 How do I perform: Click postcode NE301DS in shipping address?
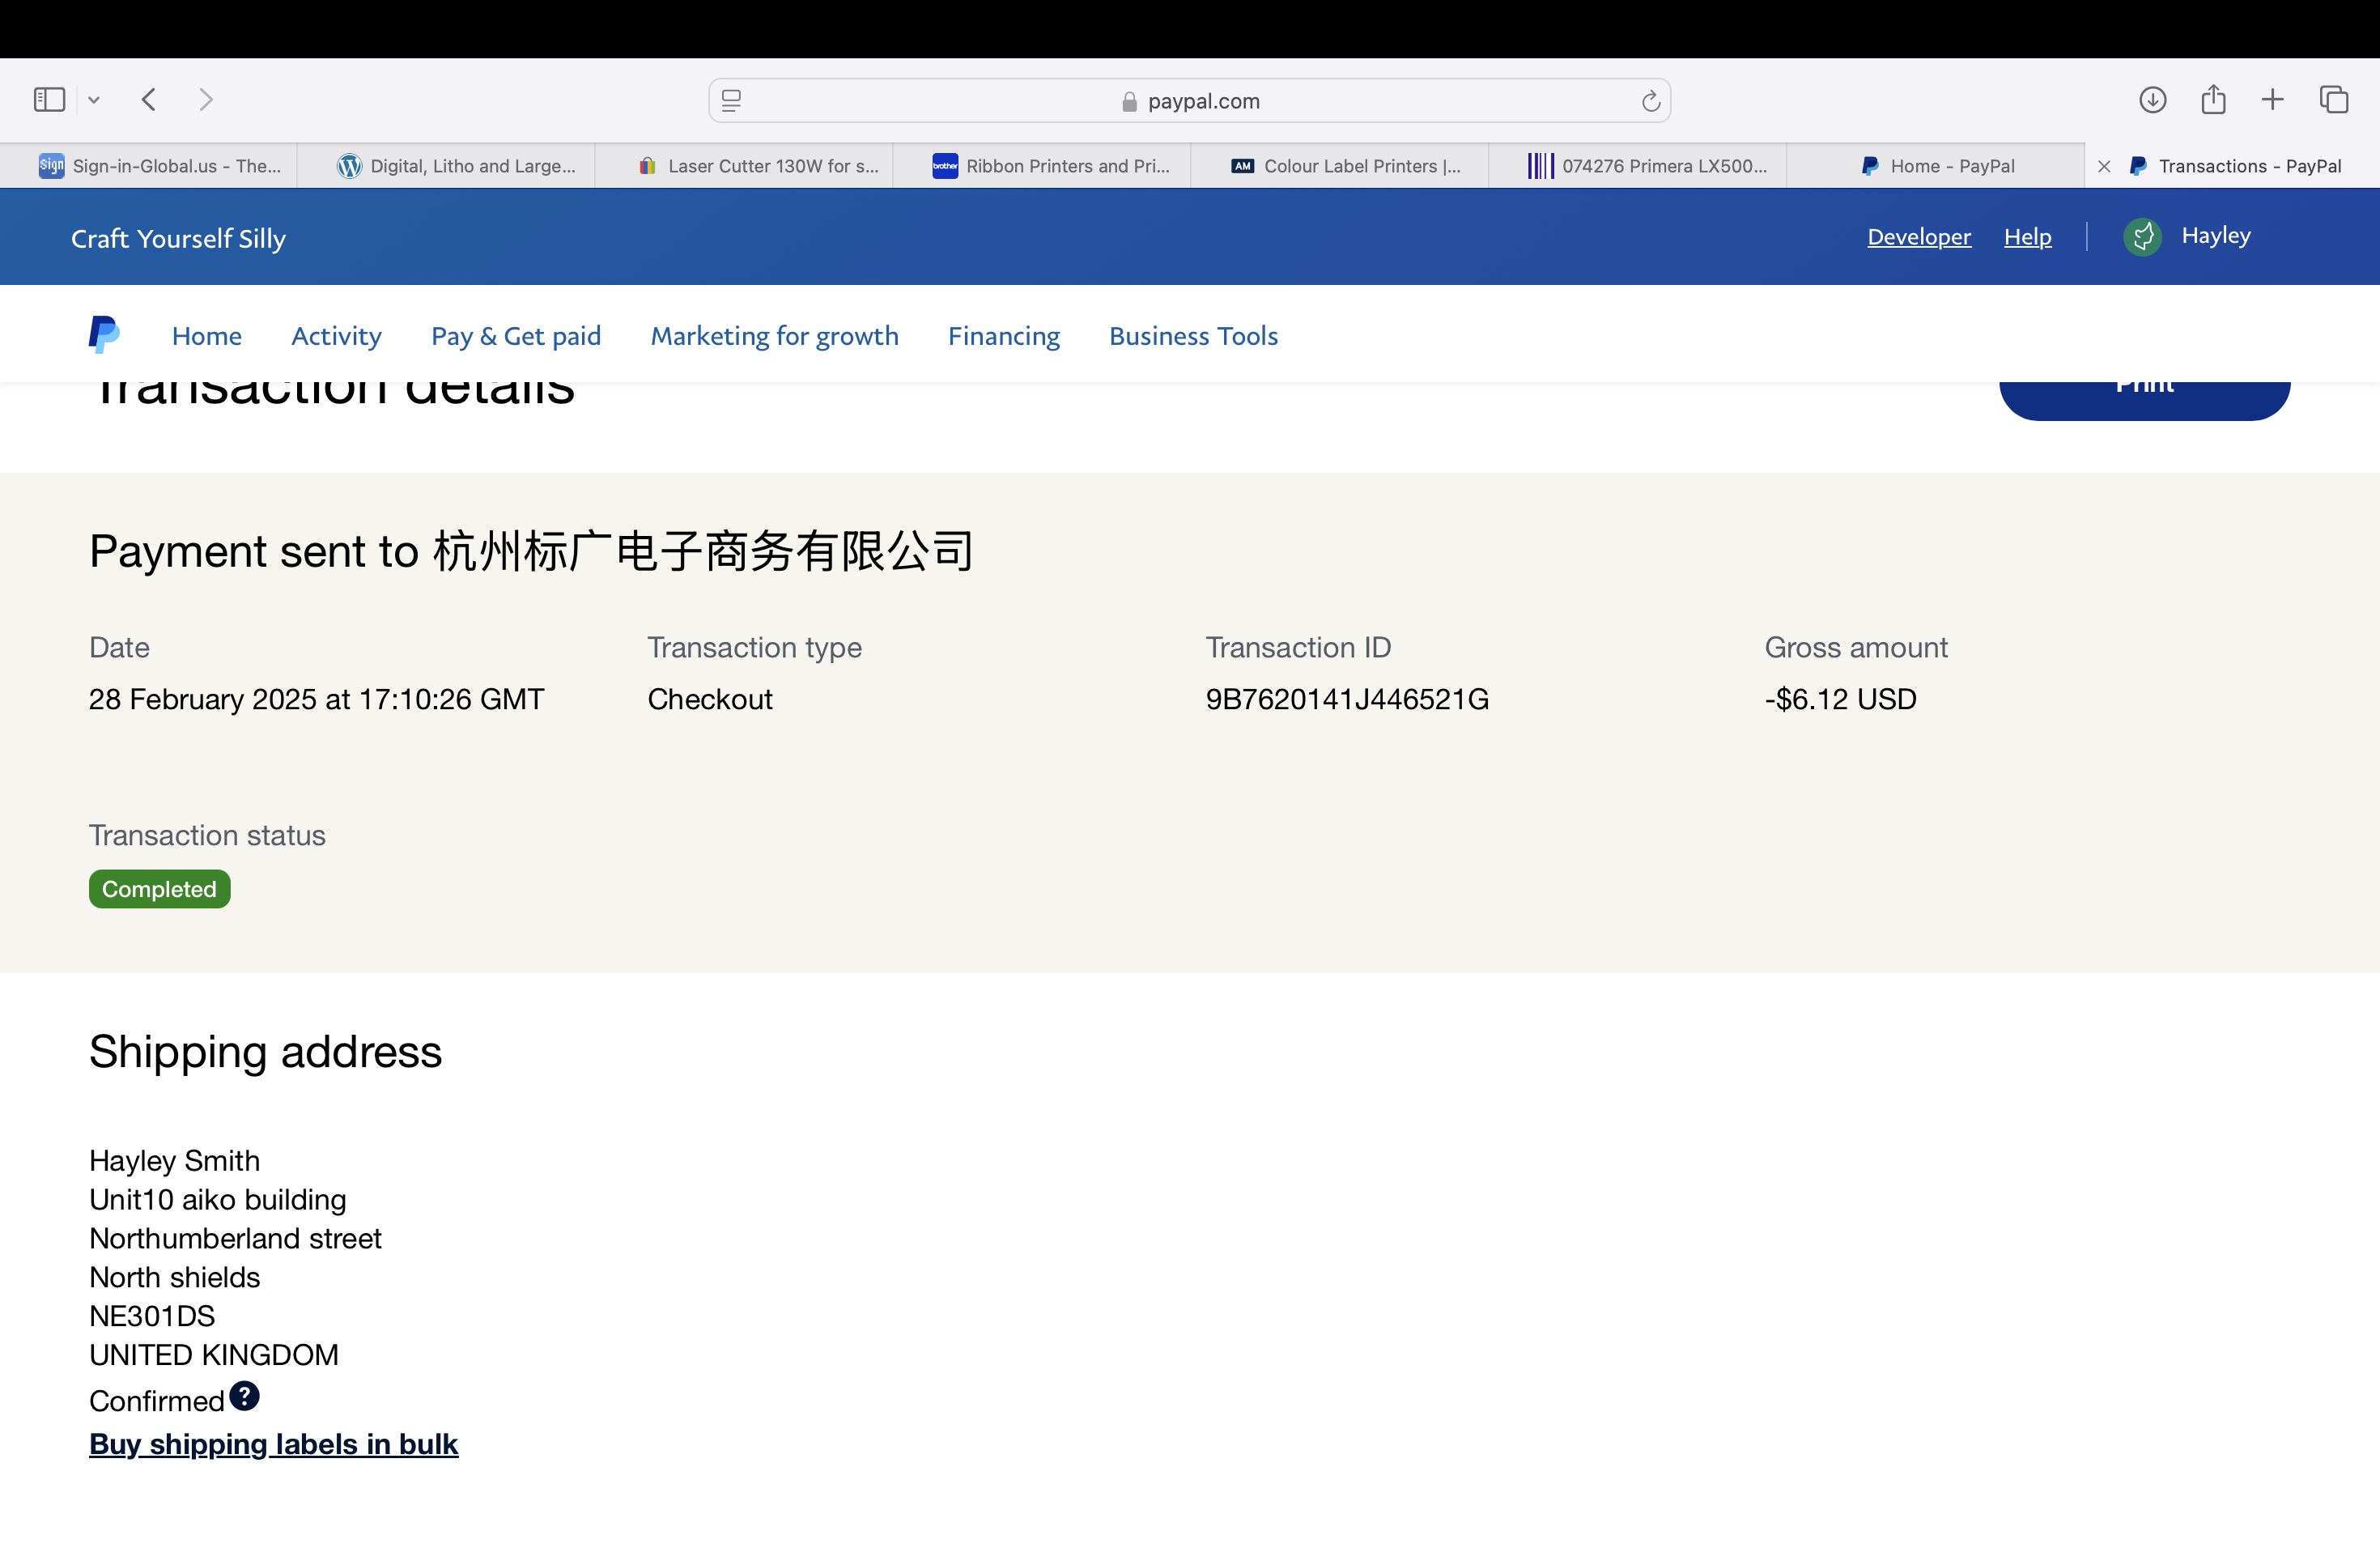tap(152, 1316)
